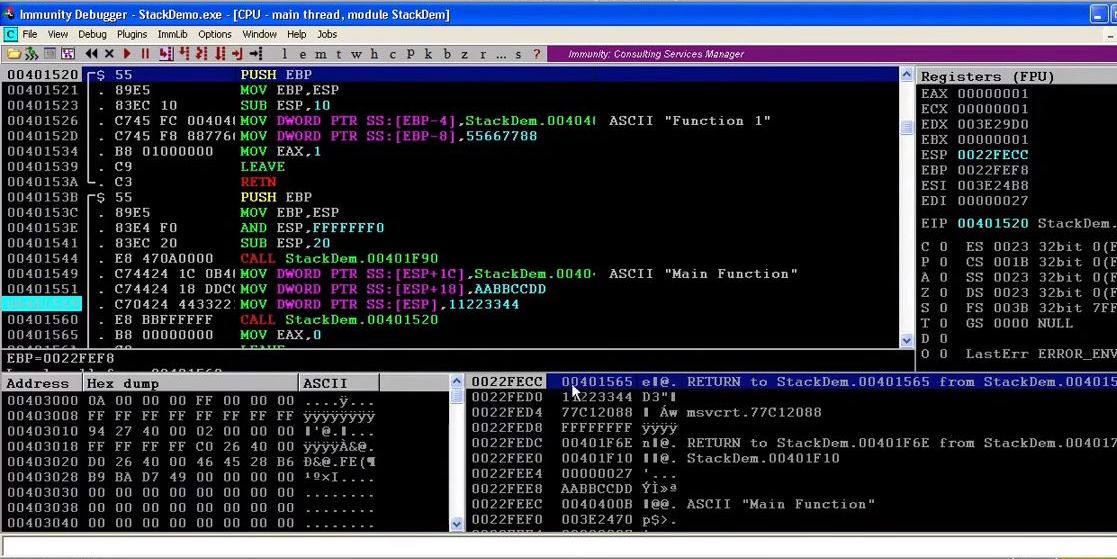Open the File menu
The height and width of the screenshot is (559, 1117).
tap(30, 34)
